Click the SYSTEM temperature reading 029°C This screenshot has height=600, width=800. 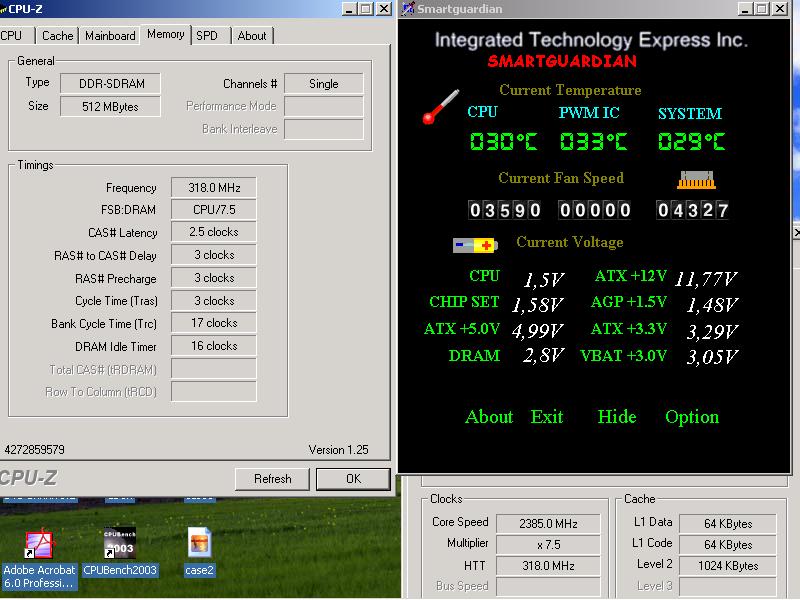click(x=691, y=141)
